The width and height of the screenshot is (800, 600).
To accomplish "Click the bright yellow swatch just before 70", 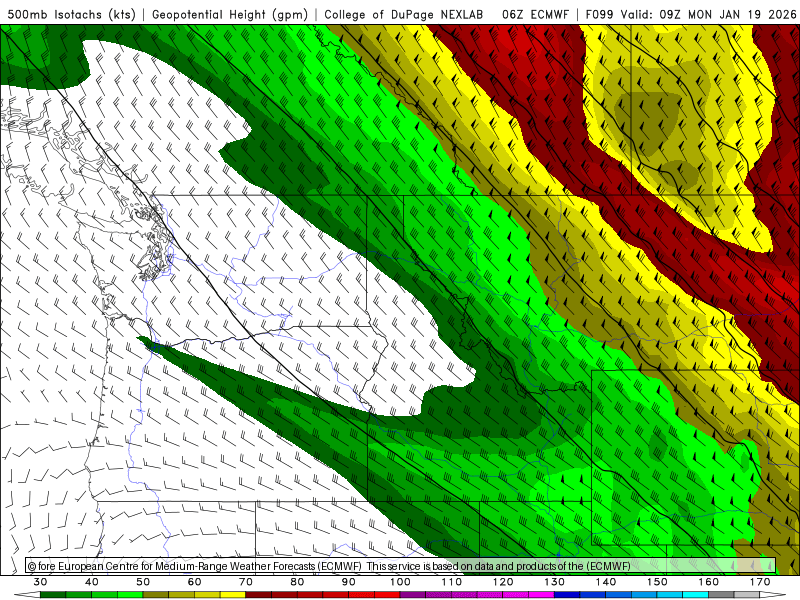I will [x=233, y=596].
